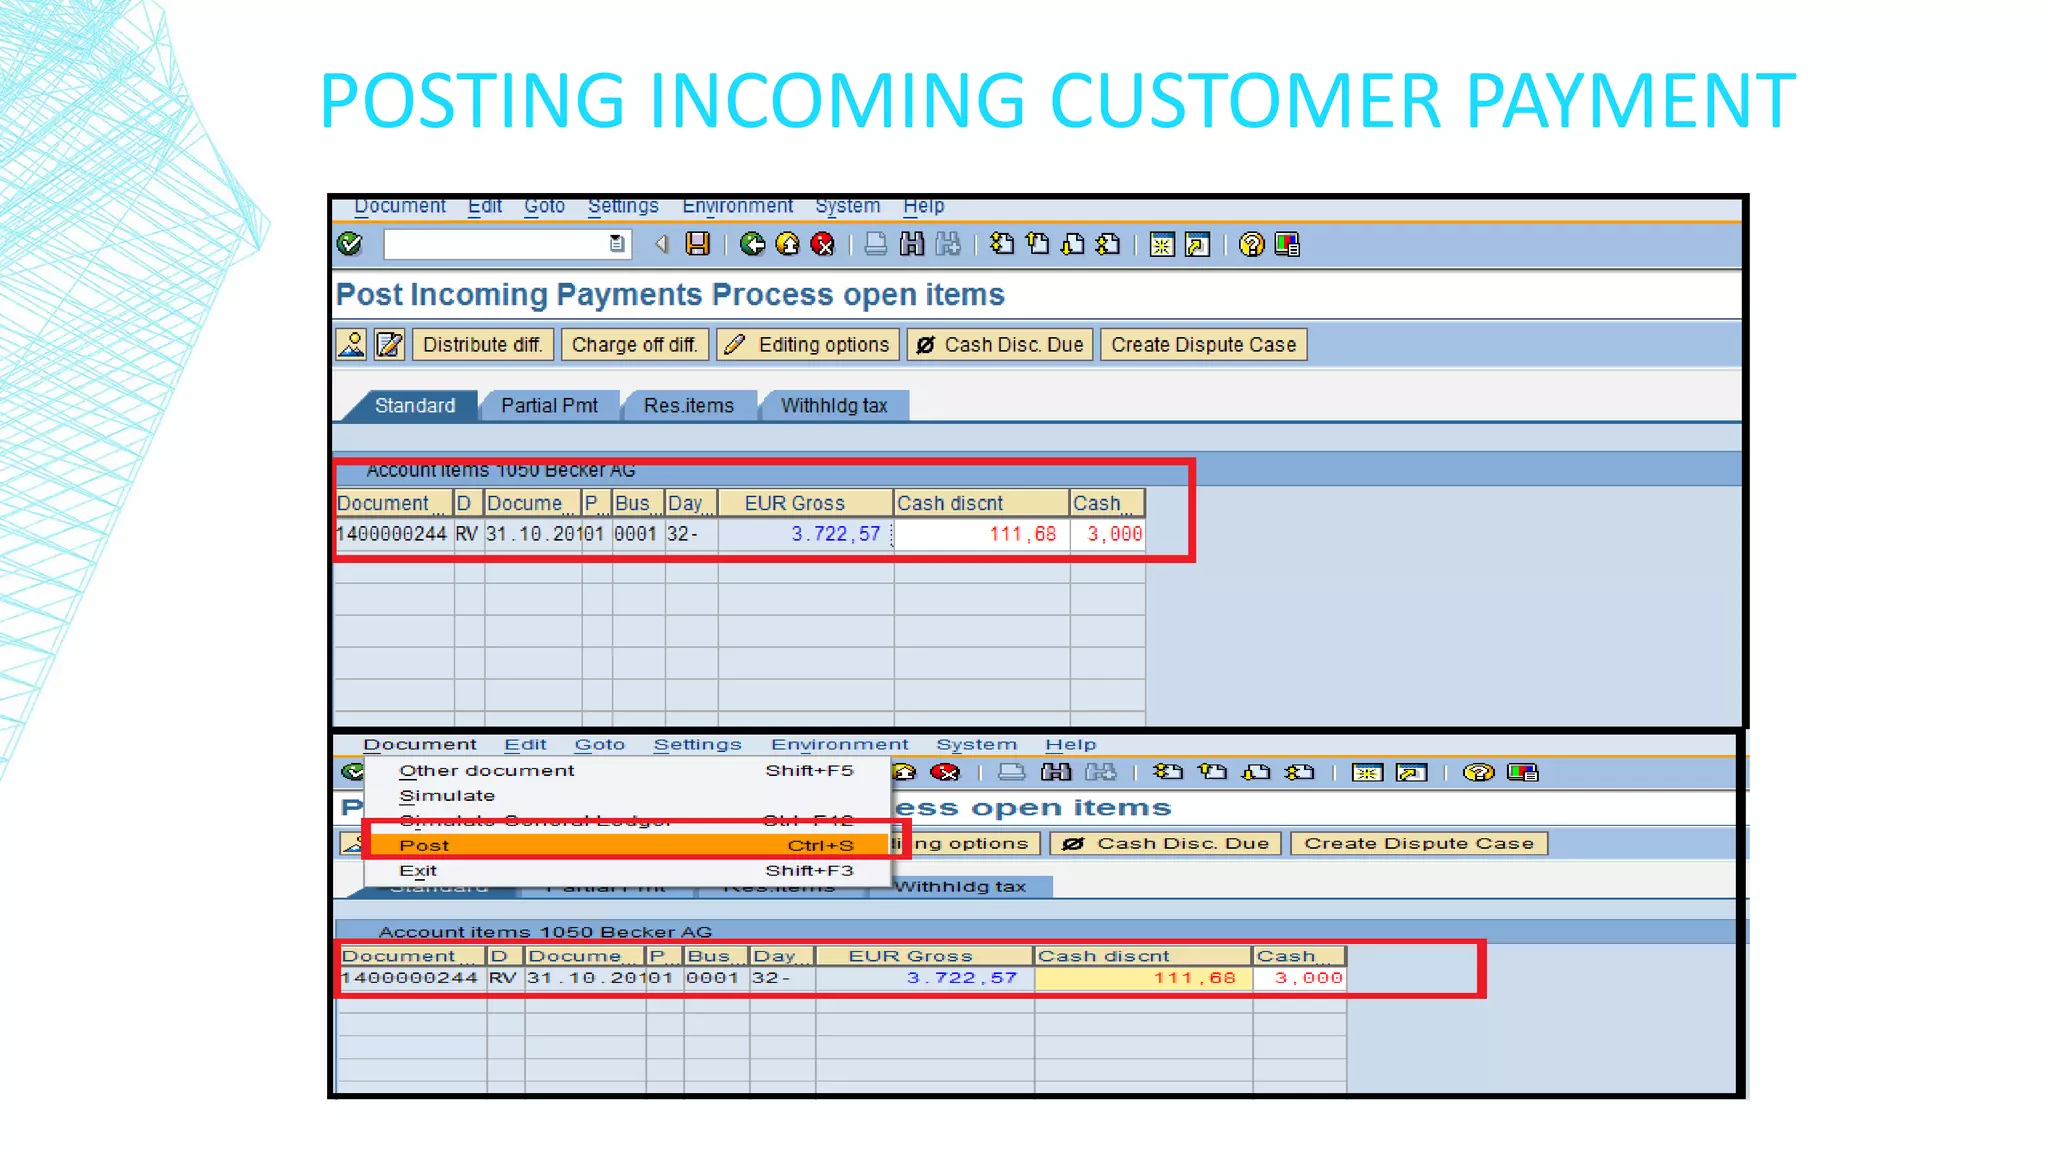Click Document column header in bottom window

pyautogui.click(x=411, y=956)
